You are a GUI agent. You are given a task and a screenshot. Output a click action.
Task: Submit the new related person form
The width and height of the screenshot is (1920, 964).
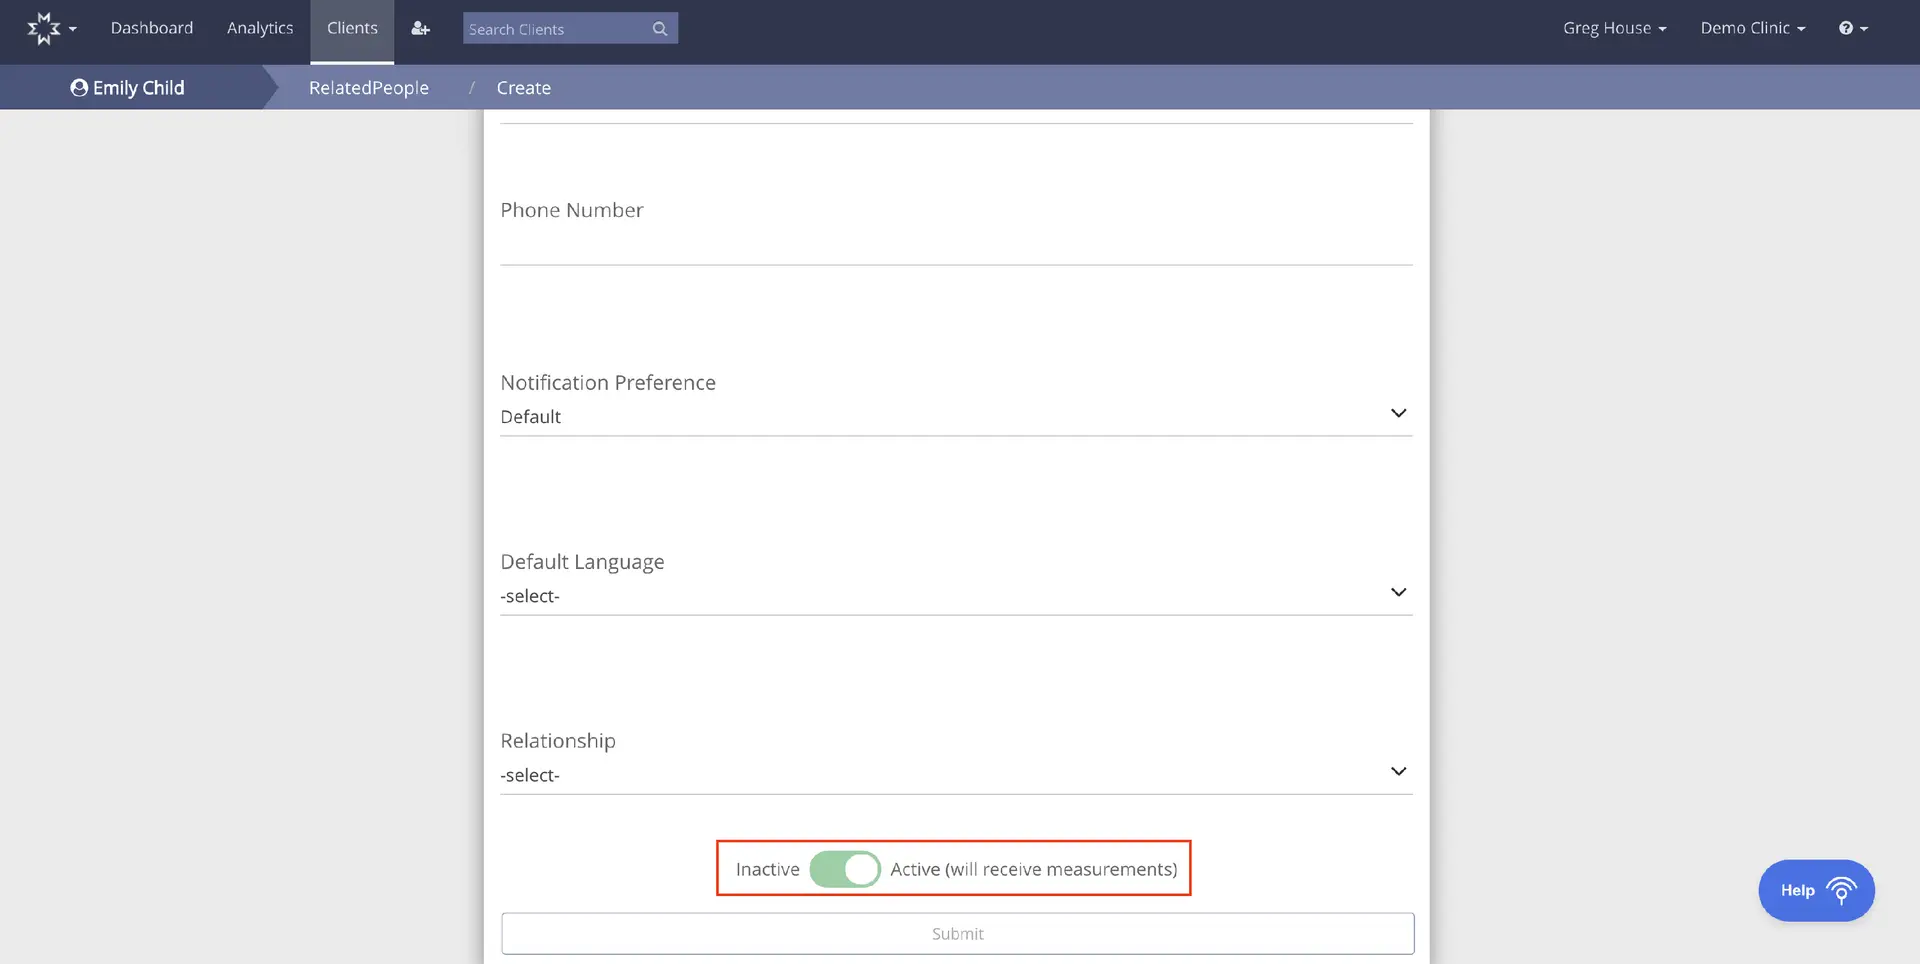[x=956, y=932]
